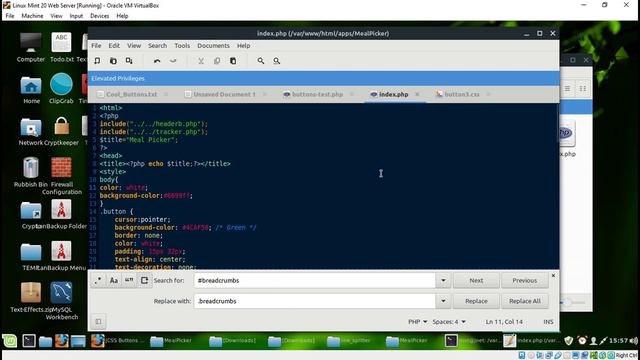The width and height of the screenshot is (640, 360).
Task: Switch to CSS Buttons Firefox taskbar window
Action: coord(118,340)
